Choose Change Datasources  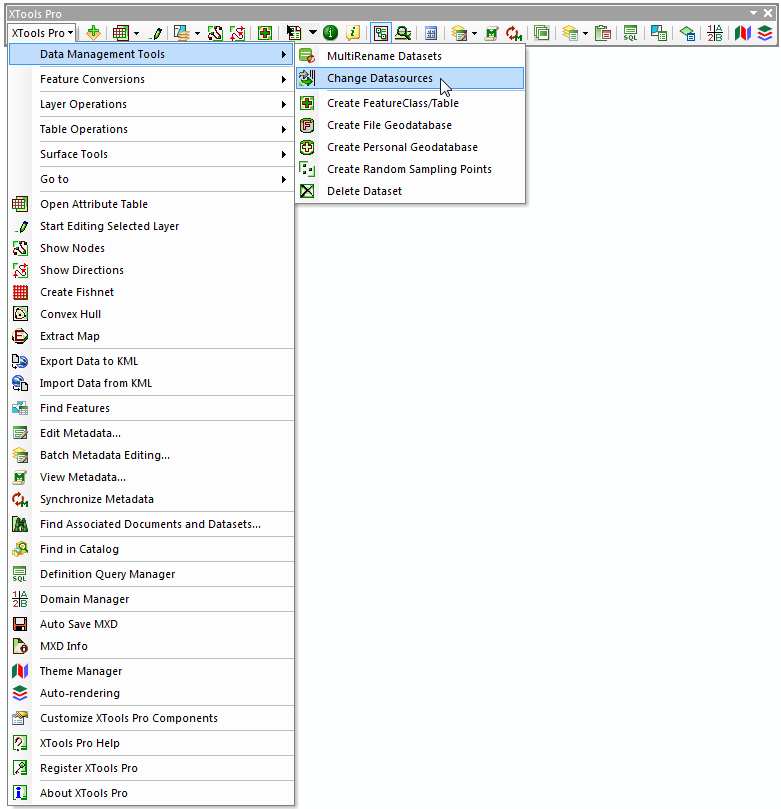[410, 78]
